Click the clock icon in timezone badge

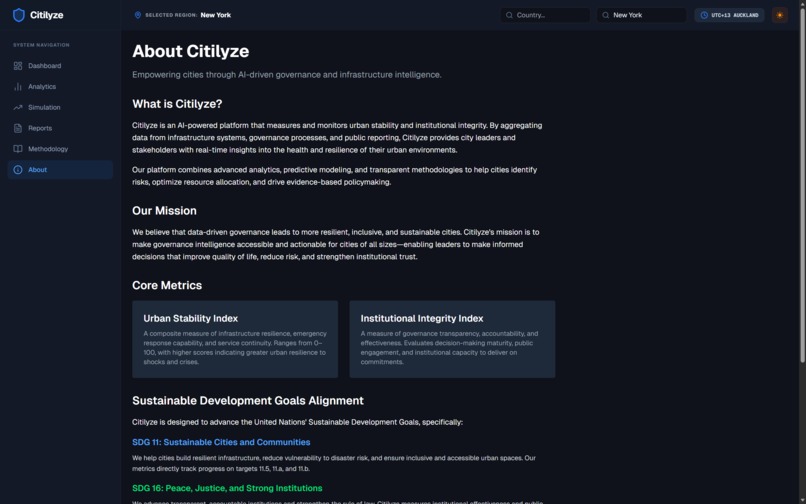704,15
